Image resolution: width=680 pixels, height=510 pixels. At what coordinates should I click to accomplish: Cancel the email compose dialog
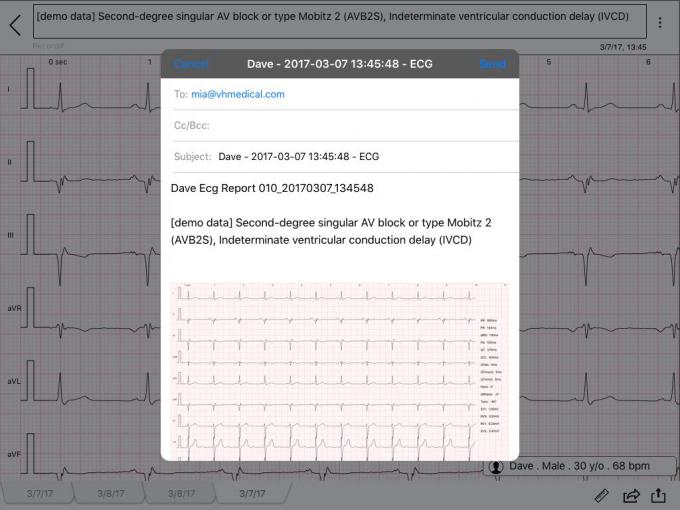(x=191, y=64)
